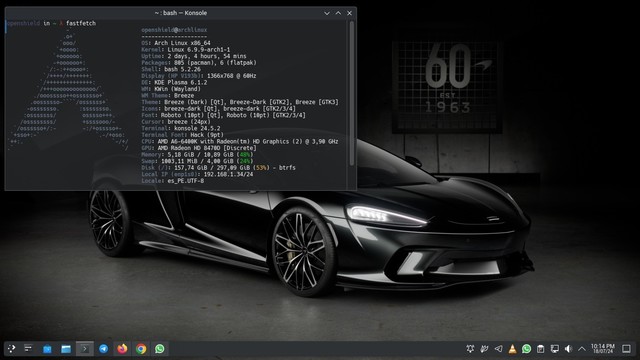The height and width of the screenshot is (360, 640).
Task: Launch Firefox from the taskbar
Action: (x=122, y=349)
